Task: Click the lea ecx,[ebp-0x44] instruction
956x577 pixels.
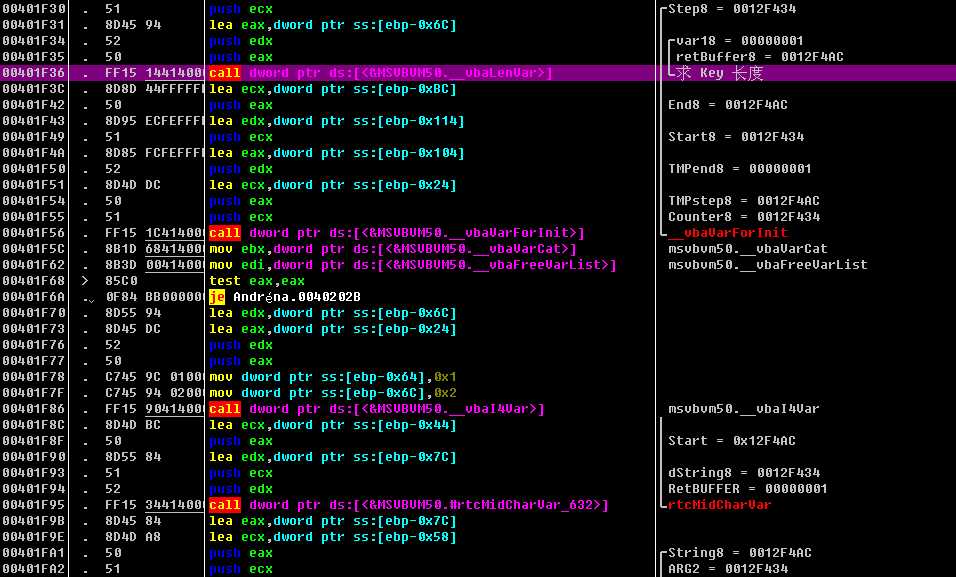Action: coord(333,425)
